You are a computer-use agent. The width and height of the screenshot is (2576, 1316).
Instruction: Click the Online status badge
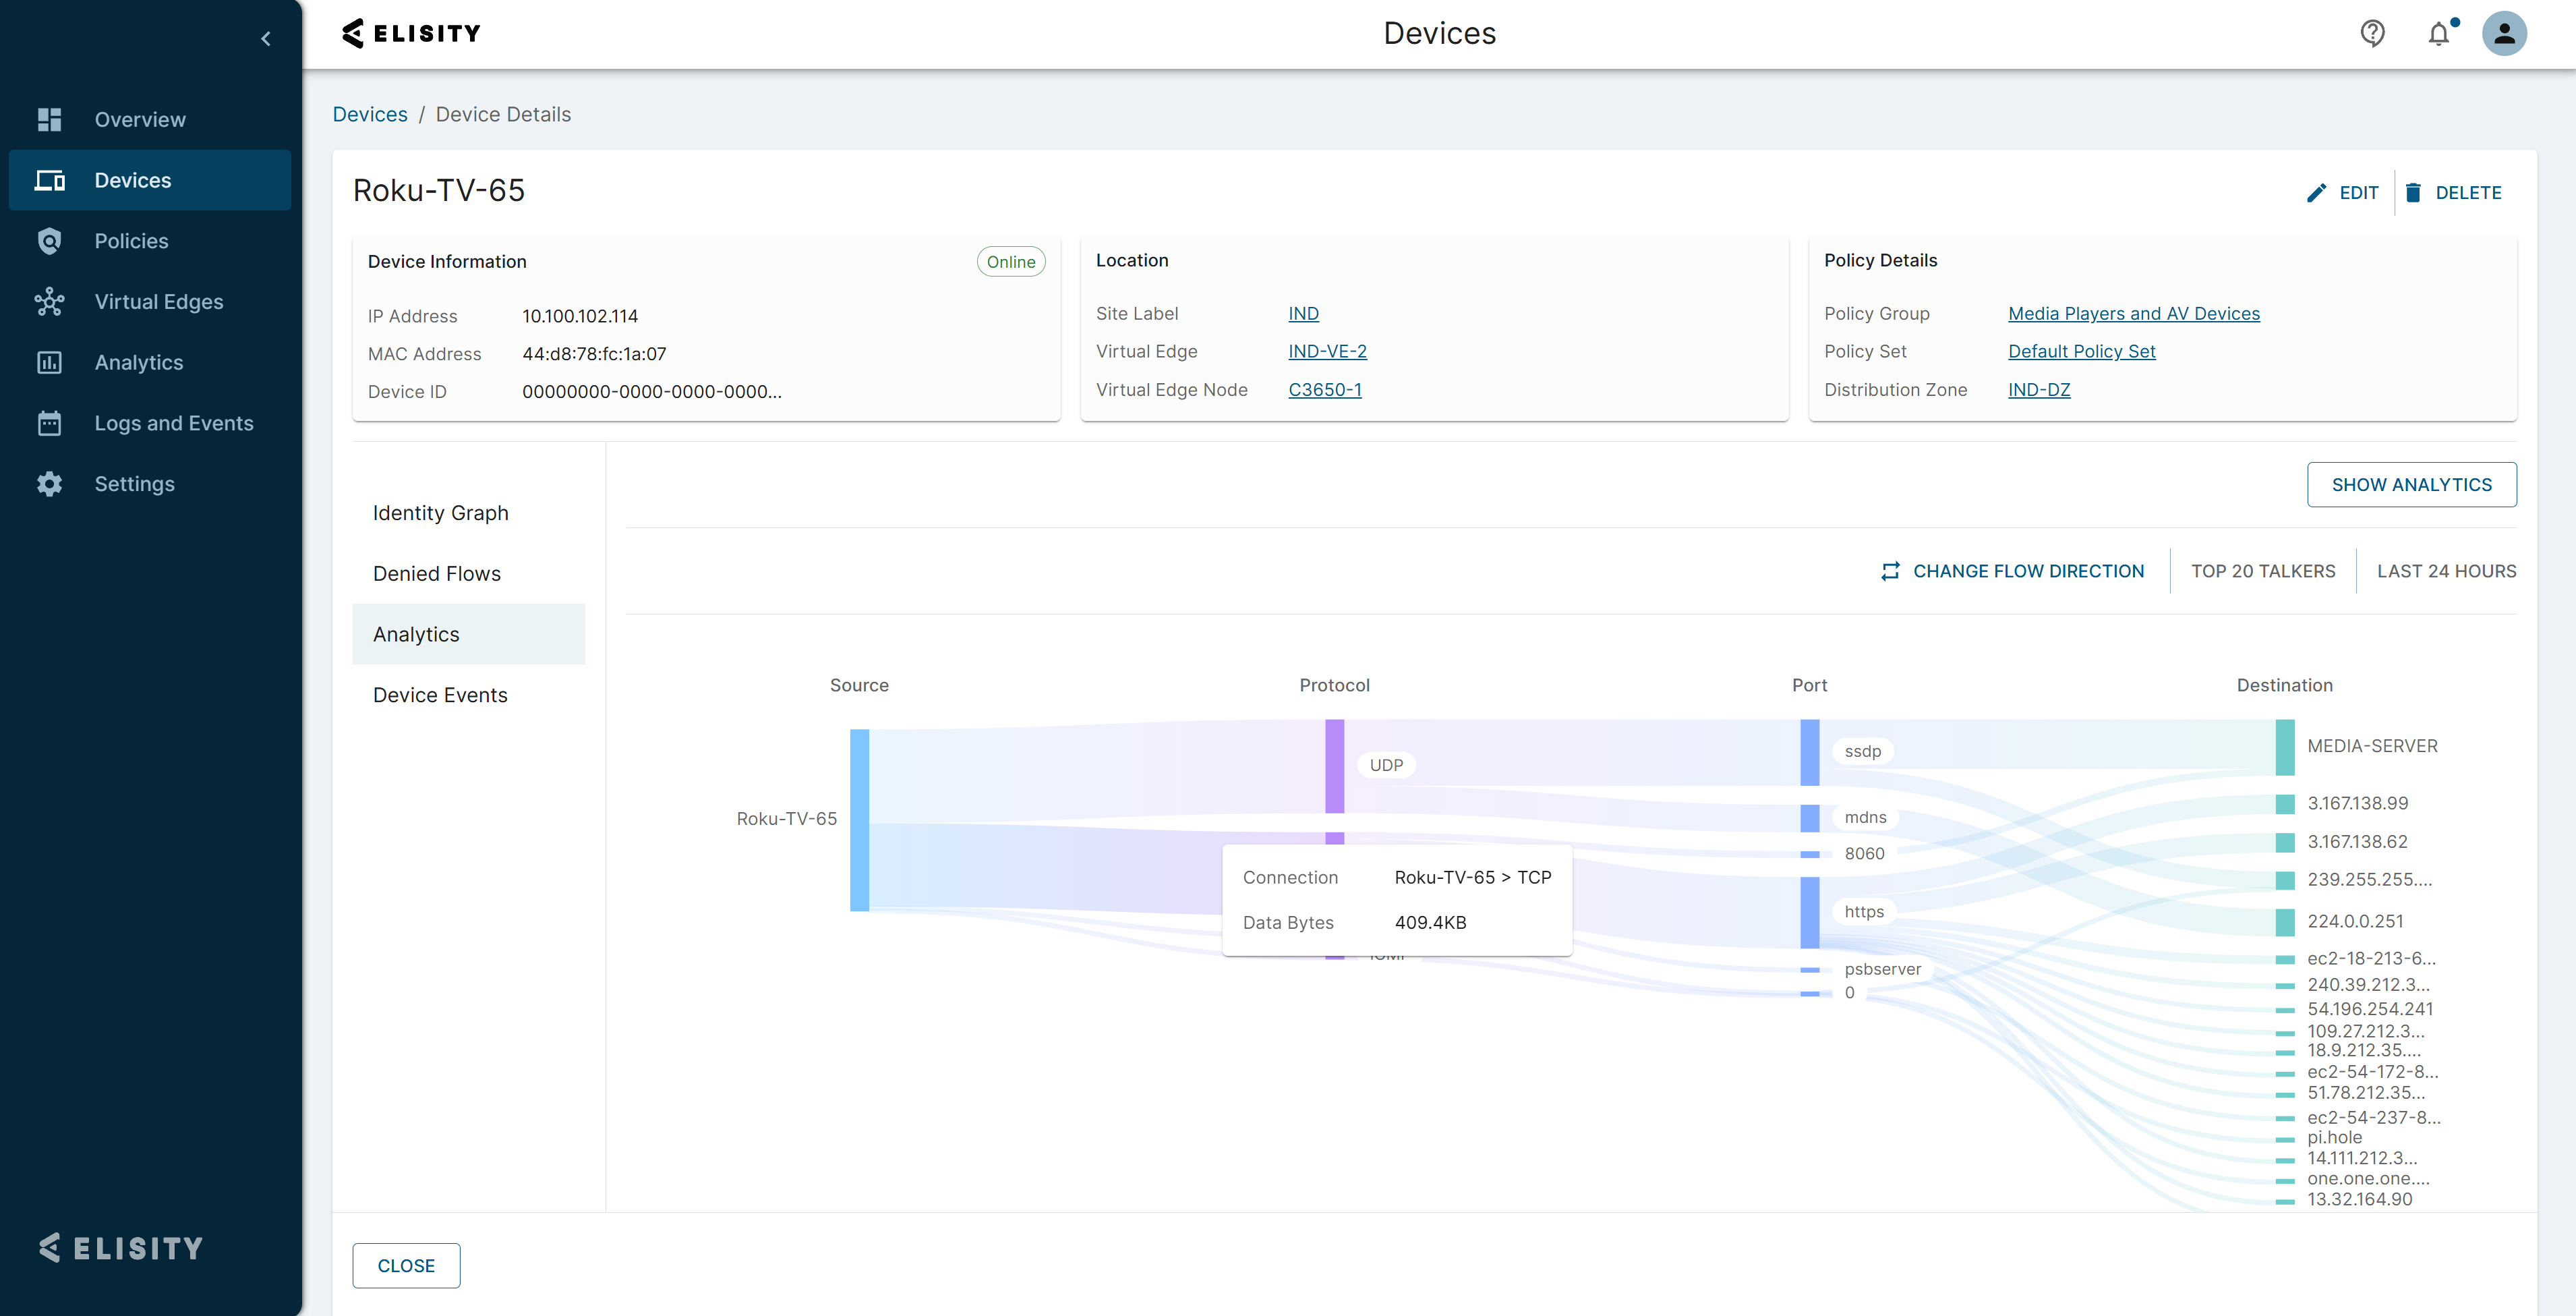[x=1010, y=262]
